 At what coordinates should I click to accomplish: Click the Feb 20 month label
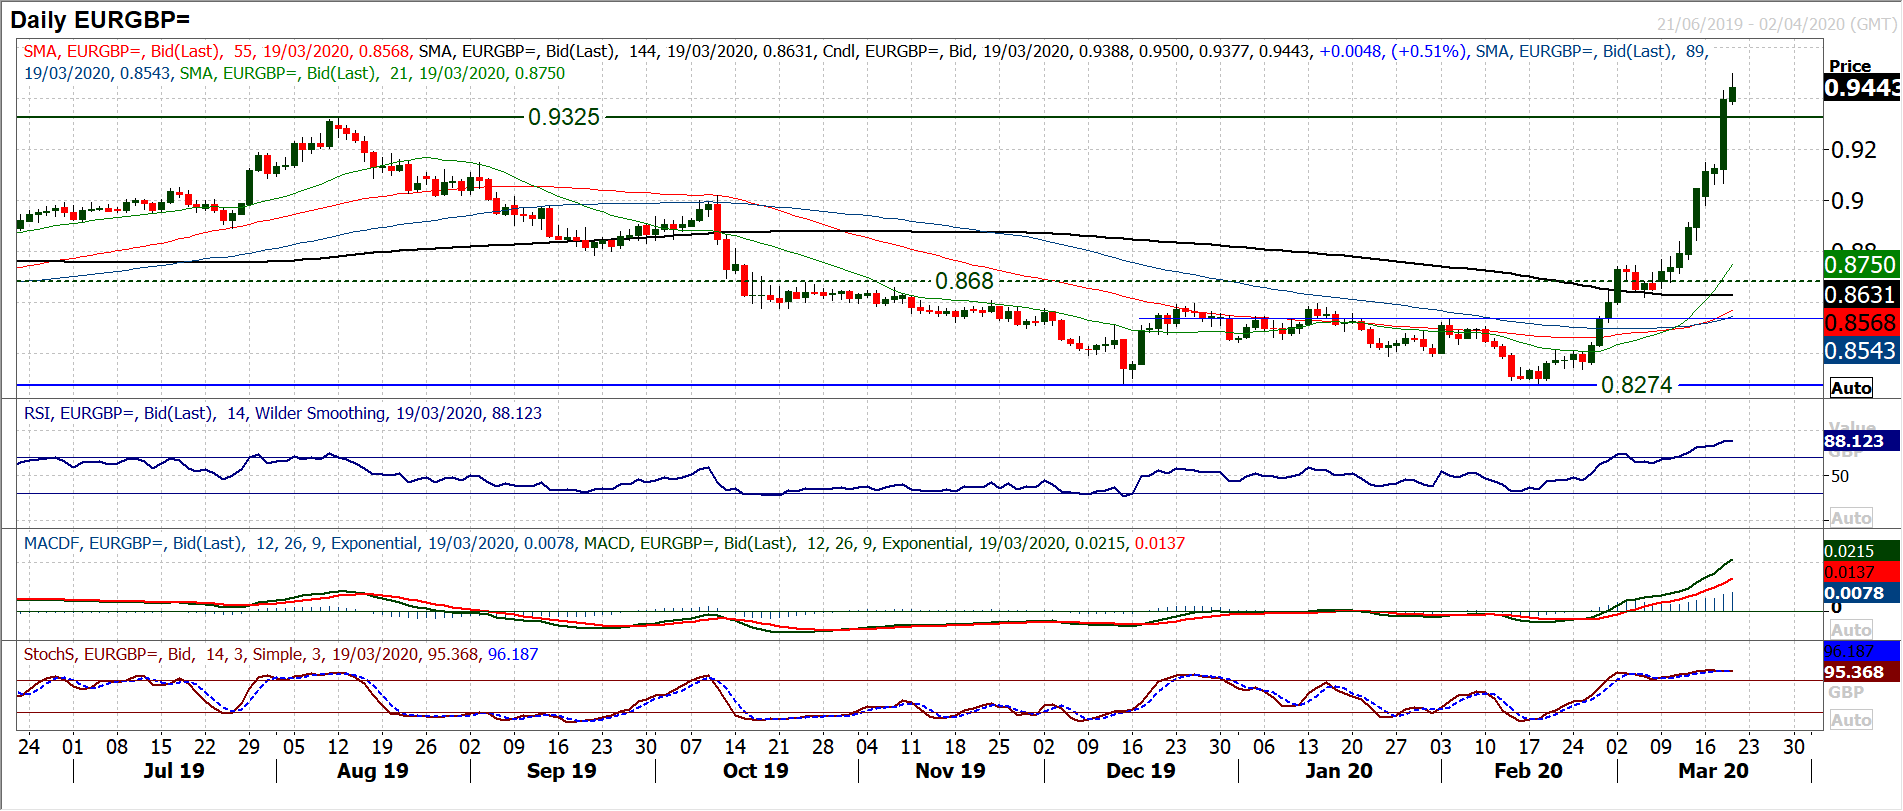tap(1528, 771)
